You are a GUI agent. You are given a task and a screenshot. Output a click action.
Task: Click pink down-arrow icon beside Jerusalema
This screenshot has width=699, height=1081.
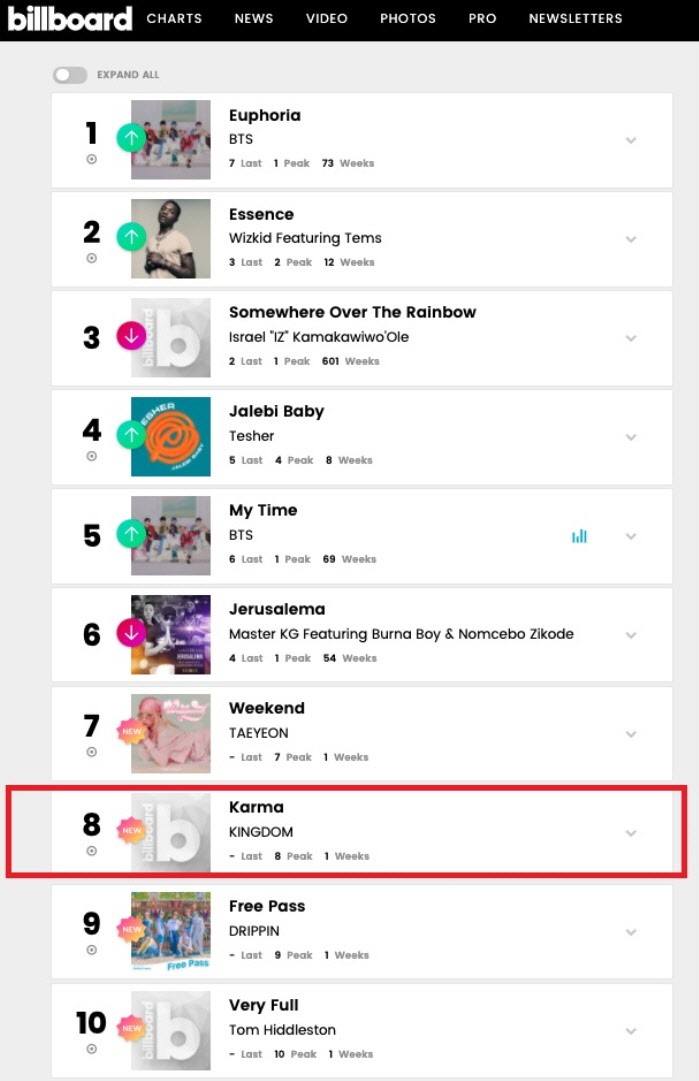coord(131,633)
